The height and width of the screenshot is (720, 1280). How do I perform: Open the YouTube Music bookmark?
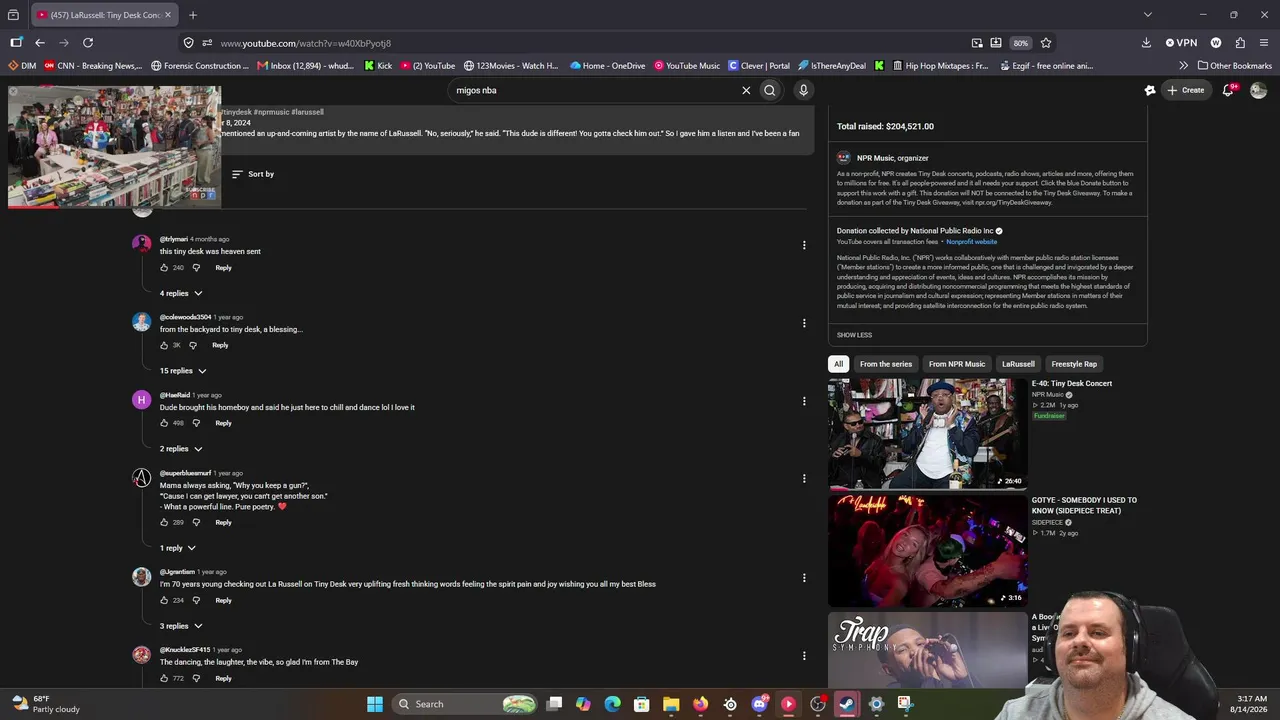coord(687,66)
